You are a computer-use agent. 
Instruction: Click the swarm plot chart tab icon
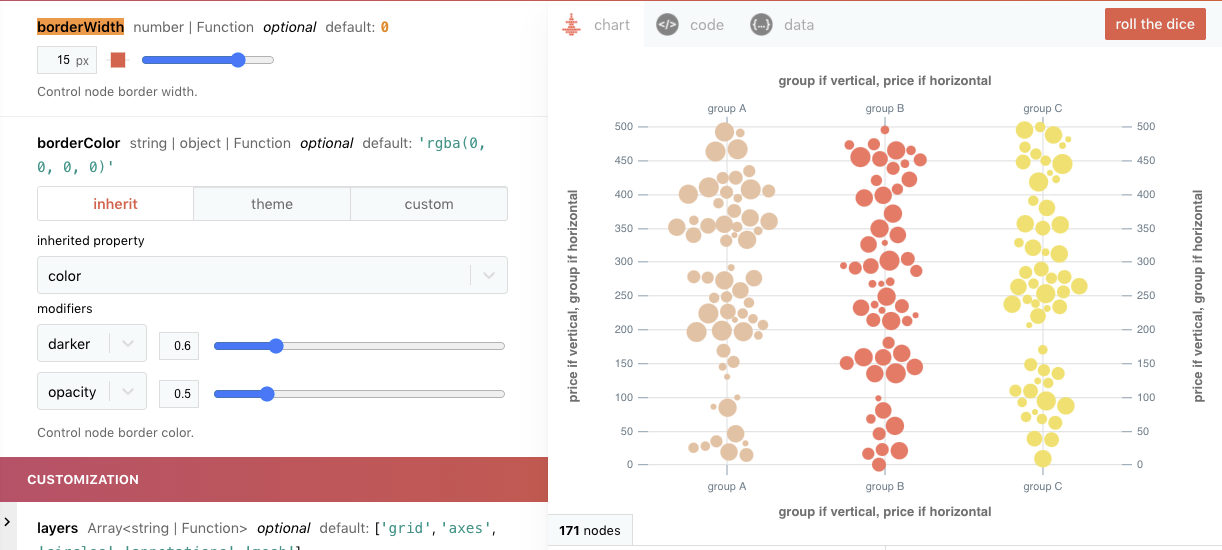coord(571,24)
